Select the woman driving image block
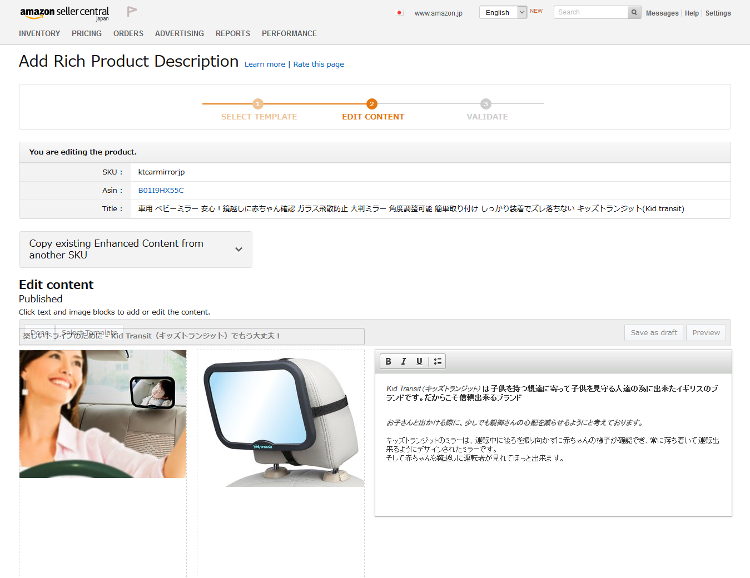Viewport: 750px width, 578px height. (103, 414)
